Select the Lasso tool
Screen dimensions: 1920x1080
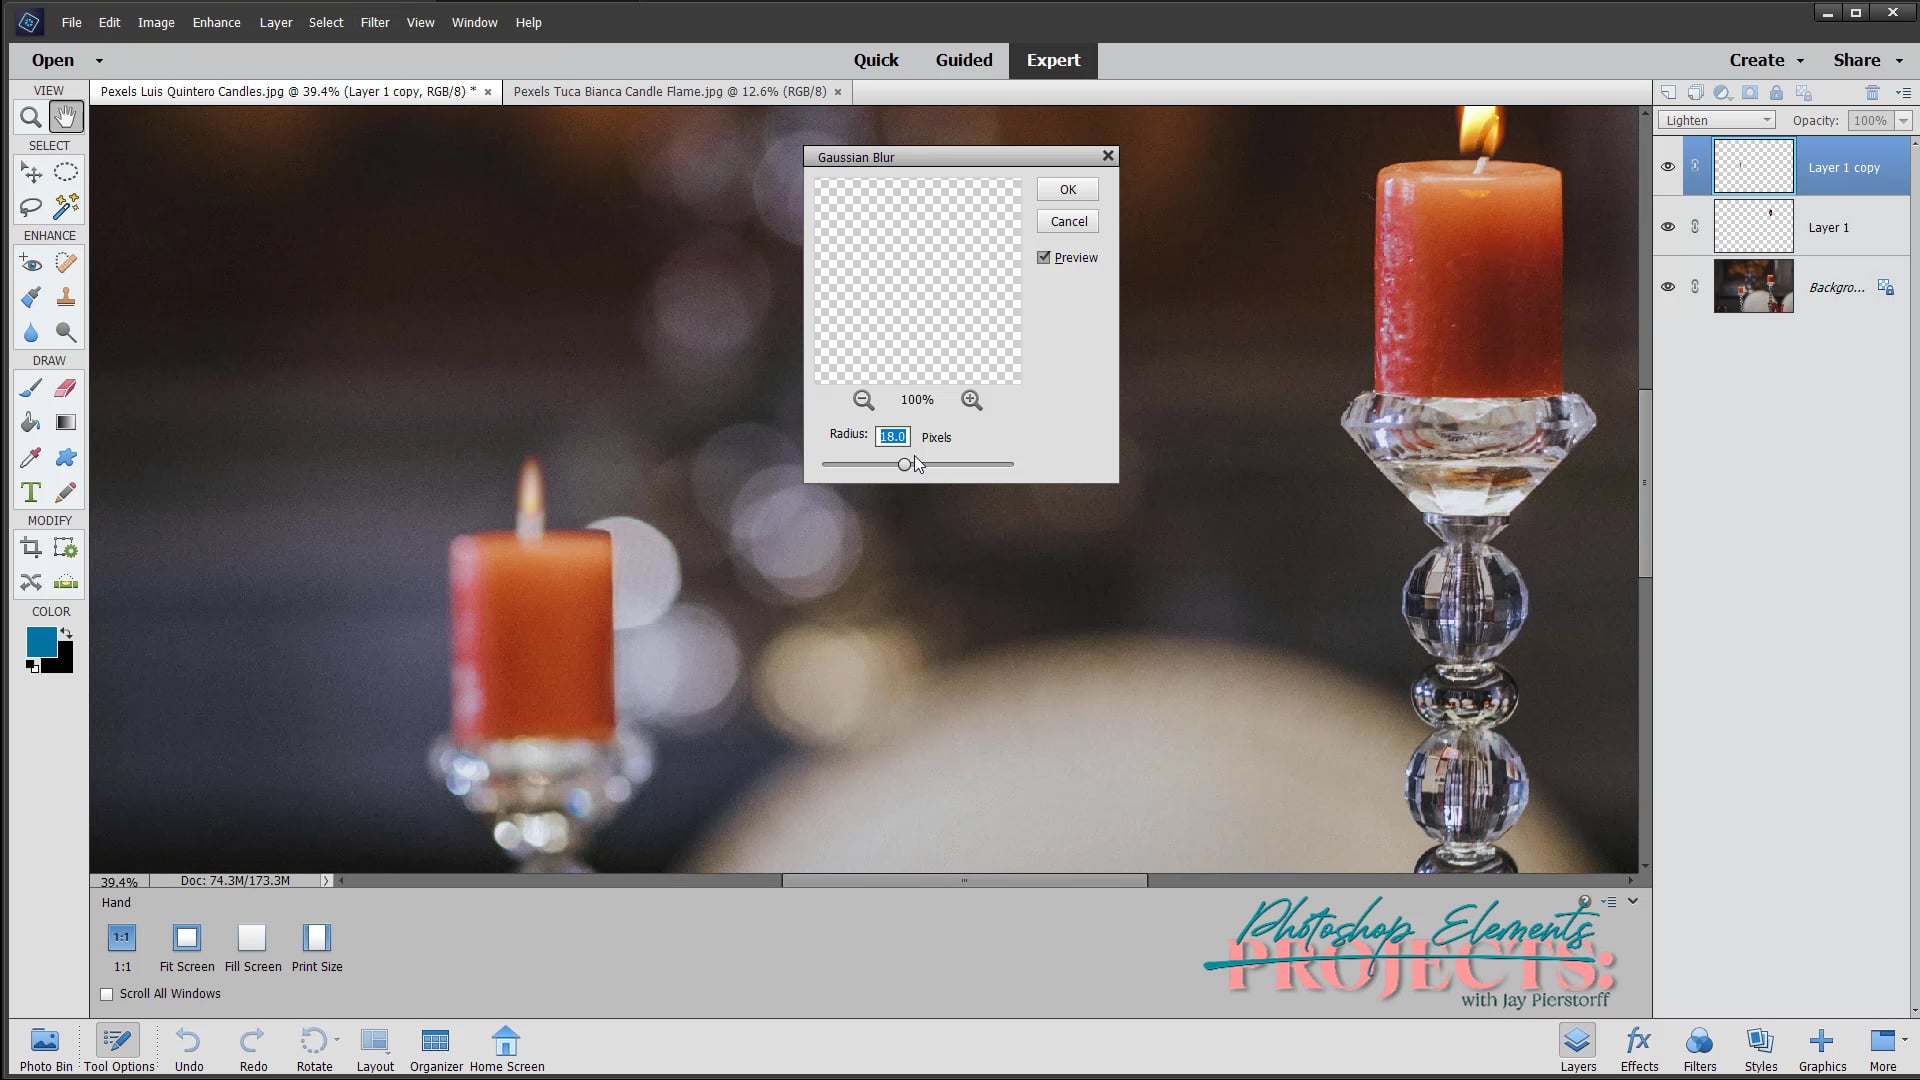pos(29,208)
